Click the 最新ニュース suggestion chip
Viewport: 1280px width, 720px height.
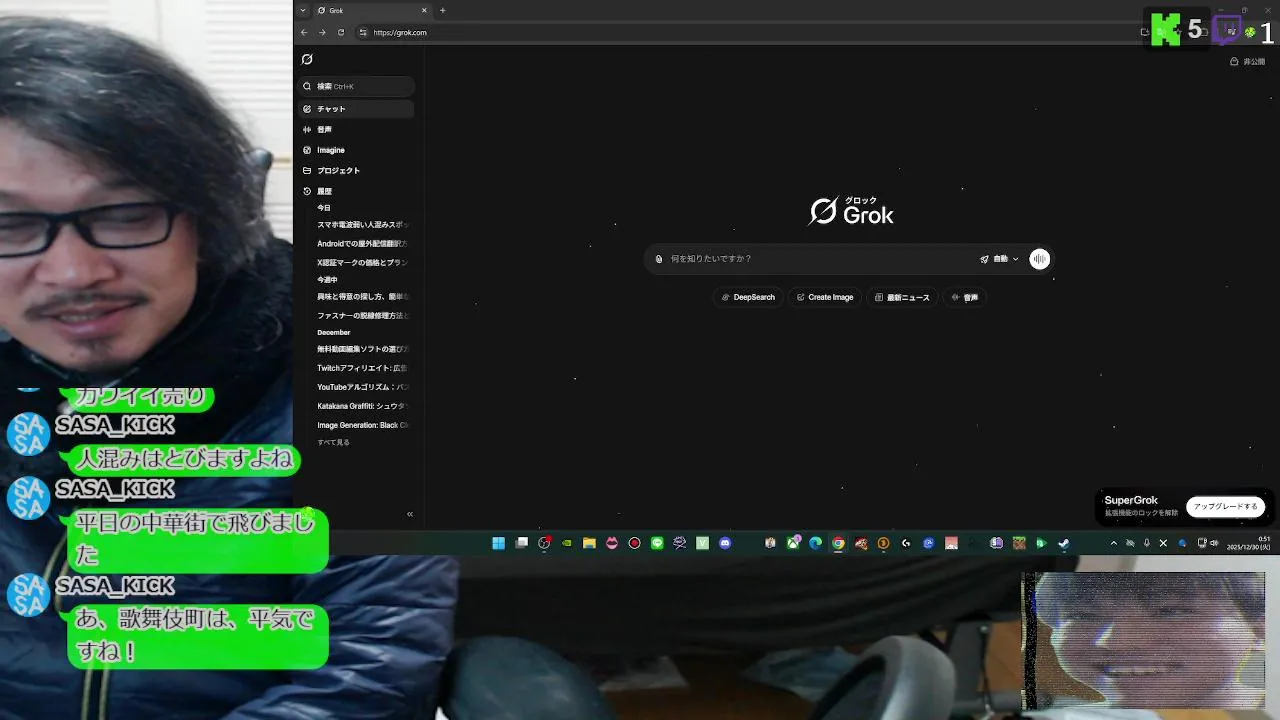pyautogui.click(x=902, y=297)
